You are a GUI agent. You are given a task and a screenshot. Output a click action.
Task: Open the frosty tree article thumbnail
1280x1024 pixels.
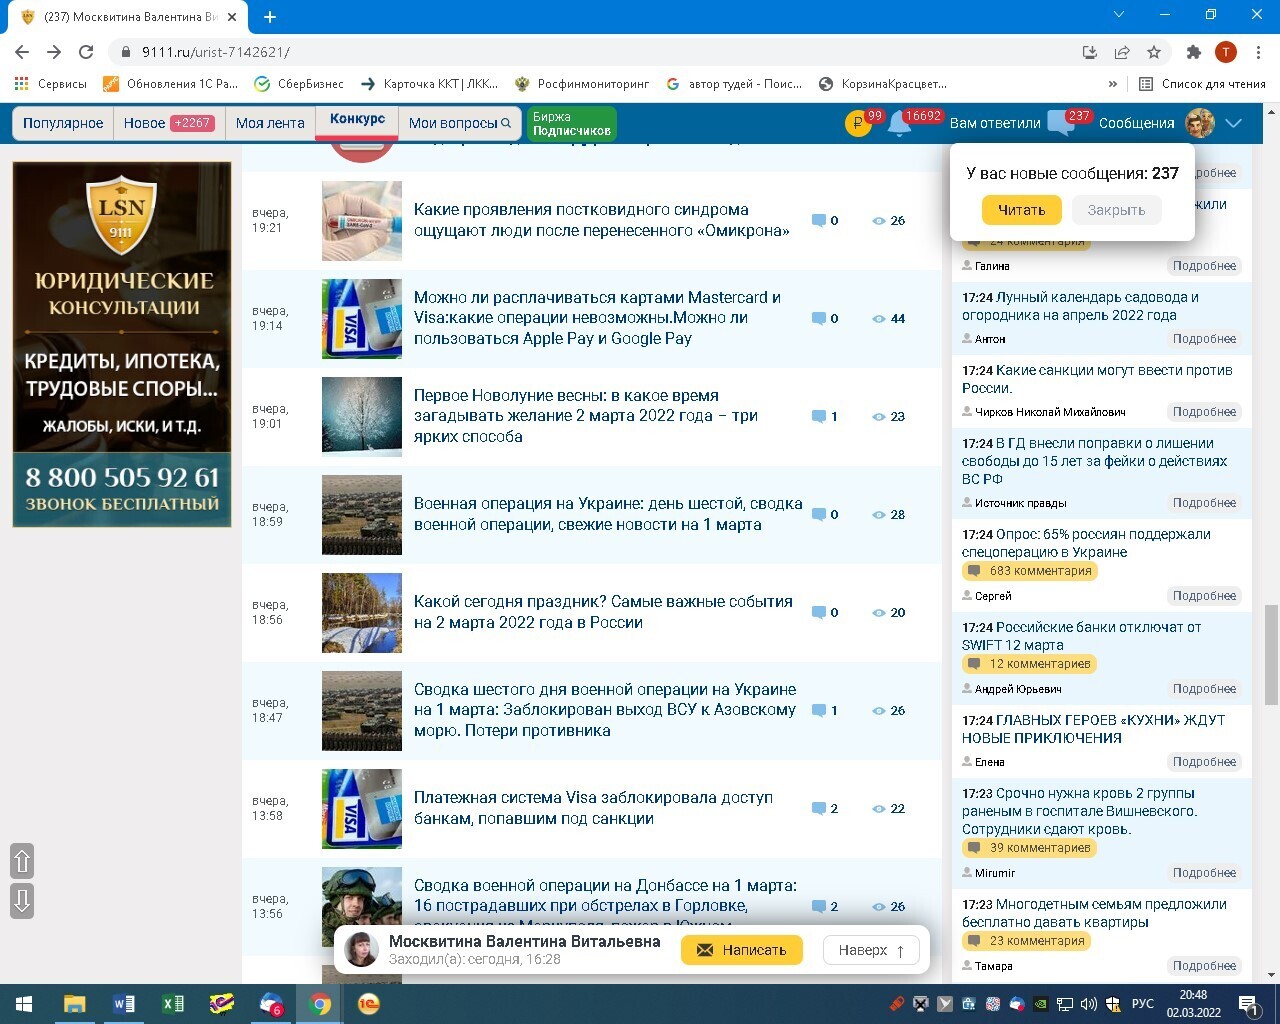[361, 416]
